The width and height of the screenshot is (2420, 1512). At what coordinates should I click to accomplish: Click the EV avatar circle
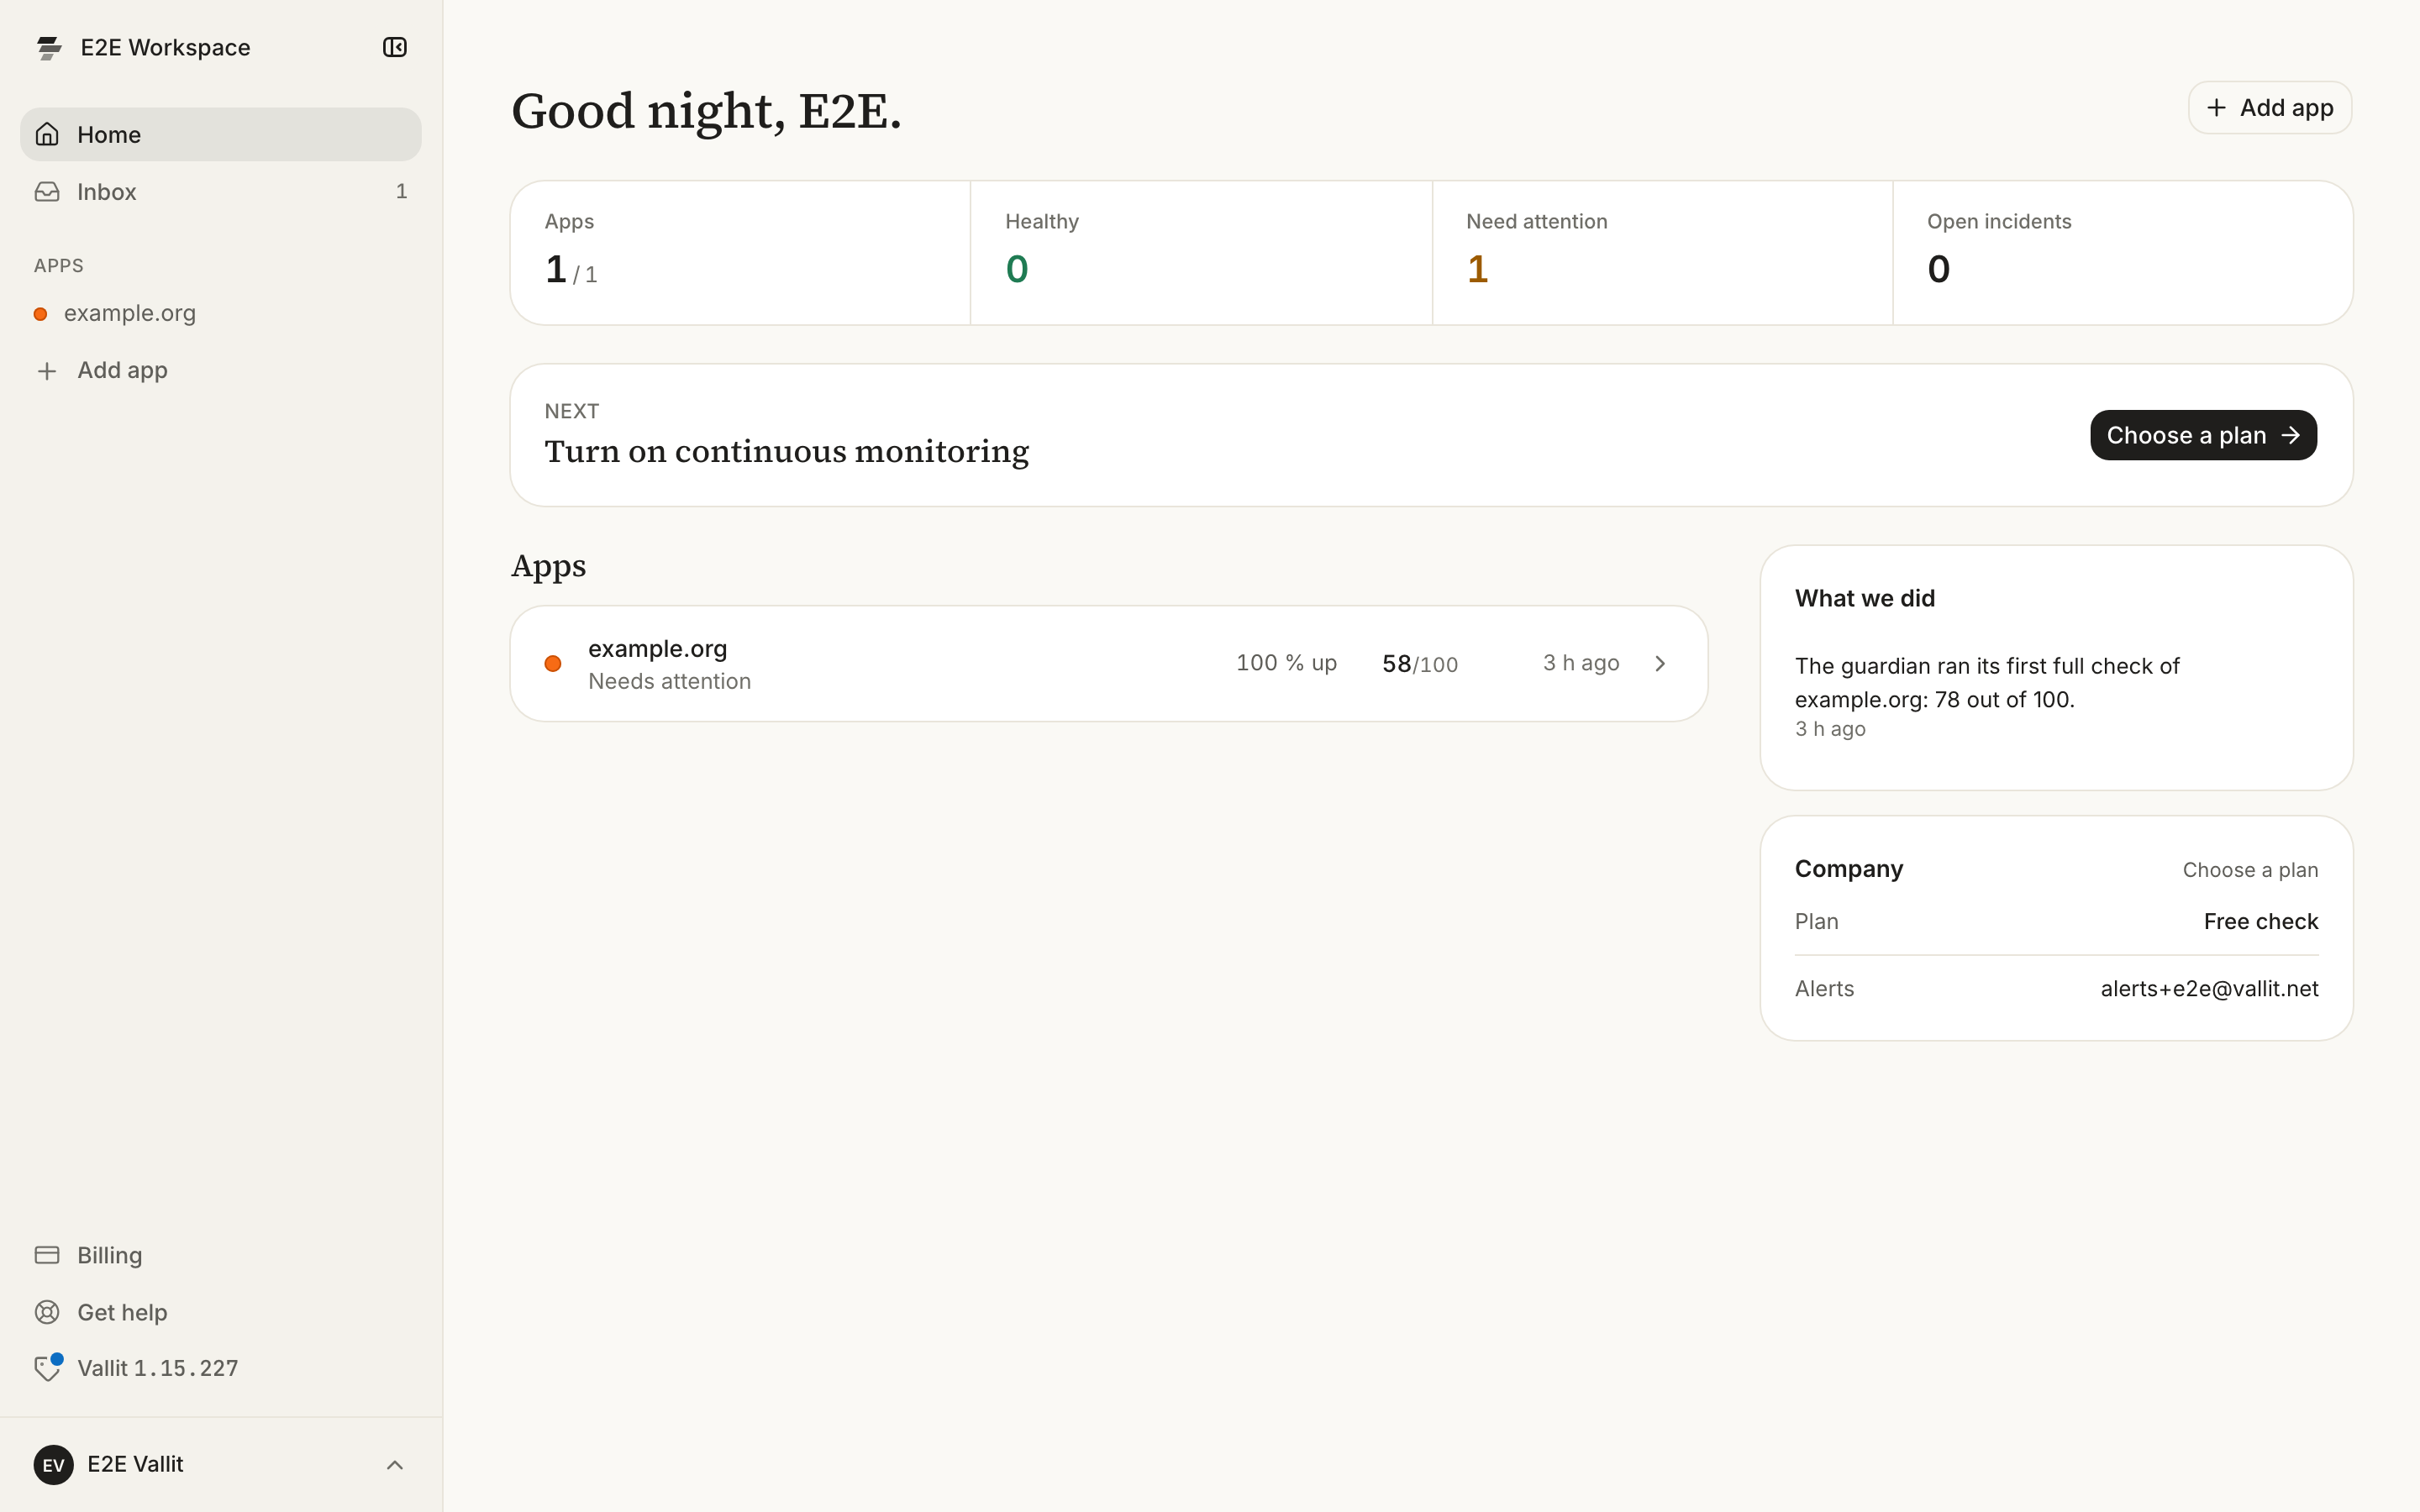pyautogui.click(x=53, y=1465)
